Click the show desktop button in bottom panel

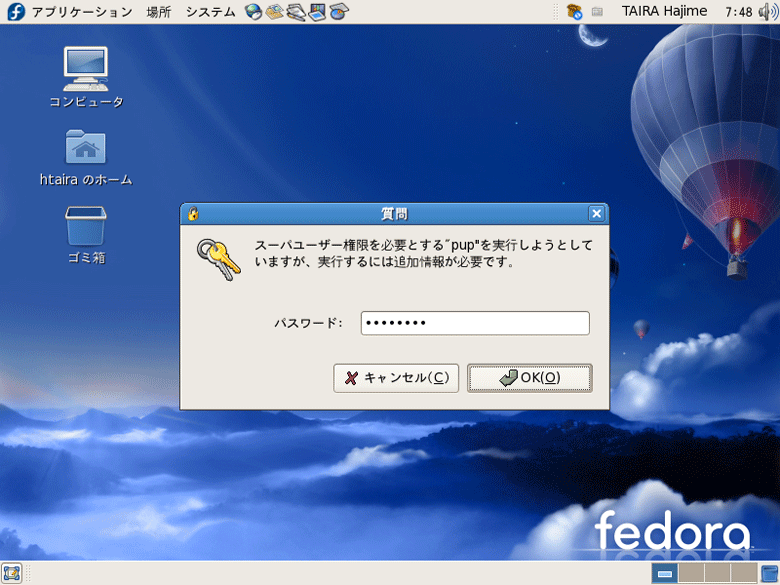point(12,573)
